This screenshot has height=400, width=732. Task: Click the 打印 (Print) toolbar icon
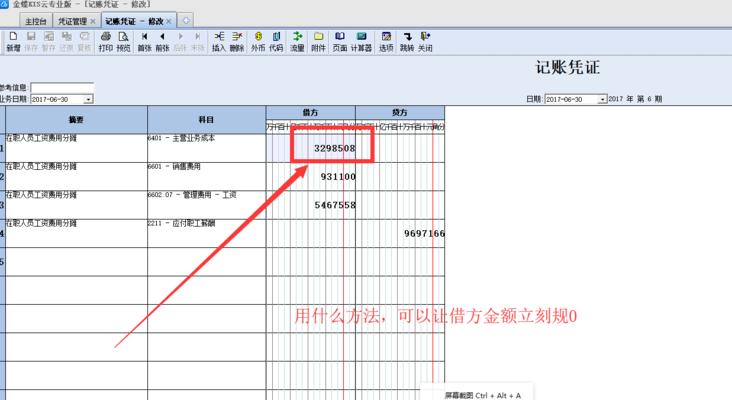(x=106, y=42)
